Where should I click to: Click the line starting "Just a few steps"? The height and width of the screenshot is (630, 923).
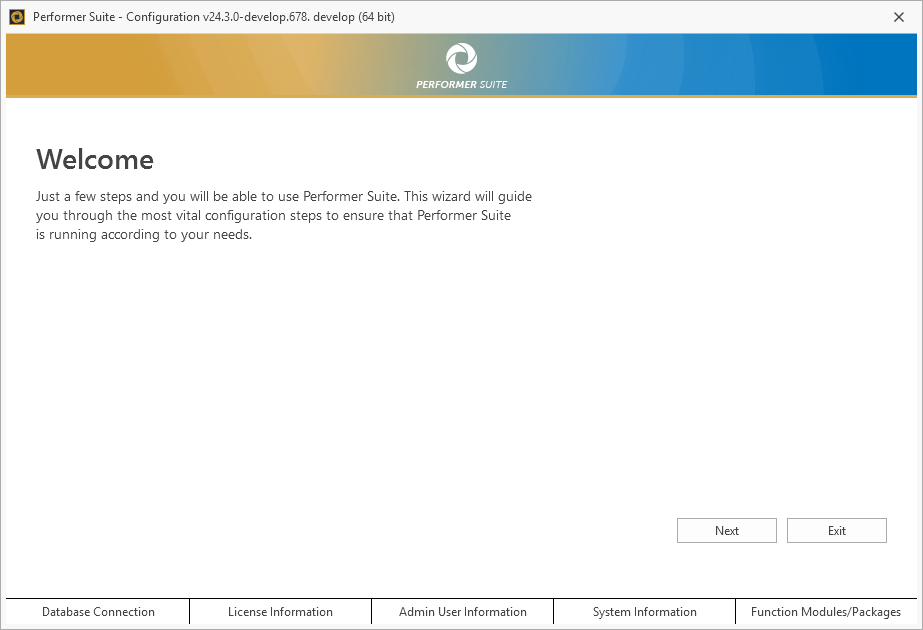point(284,197)
